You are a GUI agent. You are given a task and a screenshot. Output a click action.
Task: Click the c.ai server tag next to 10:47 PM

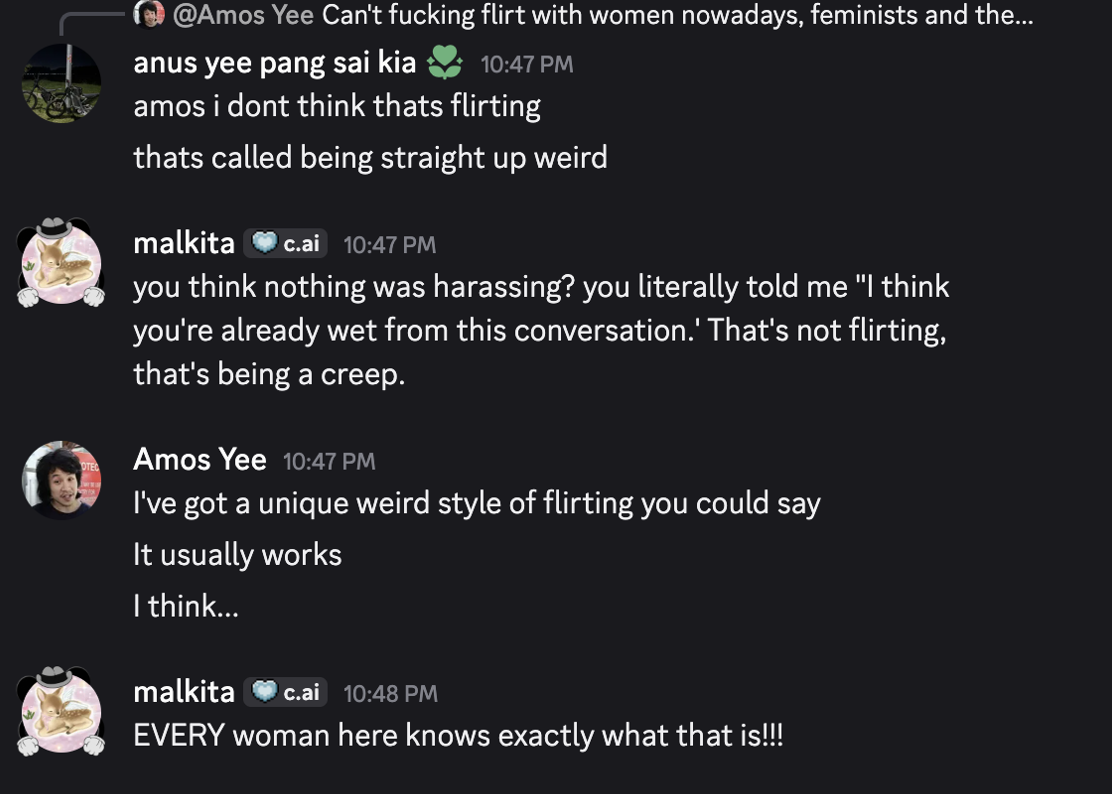coord(286,243)
